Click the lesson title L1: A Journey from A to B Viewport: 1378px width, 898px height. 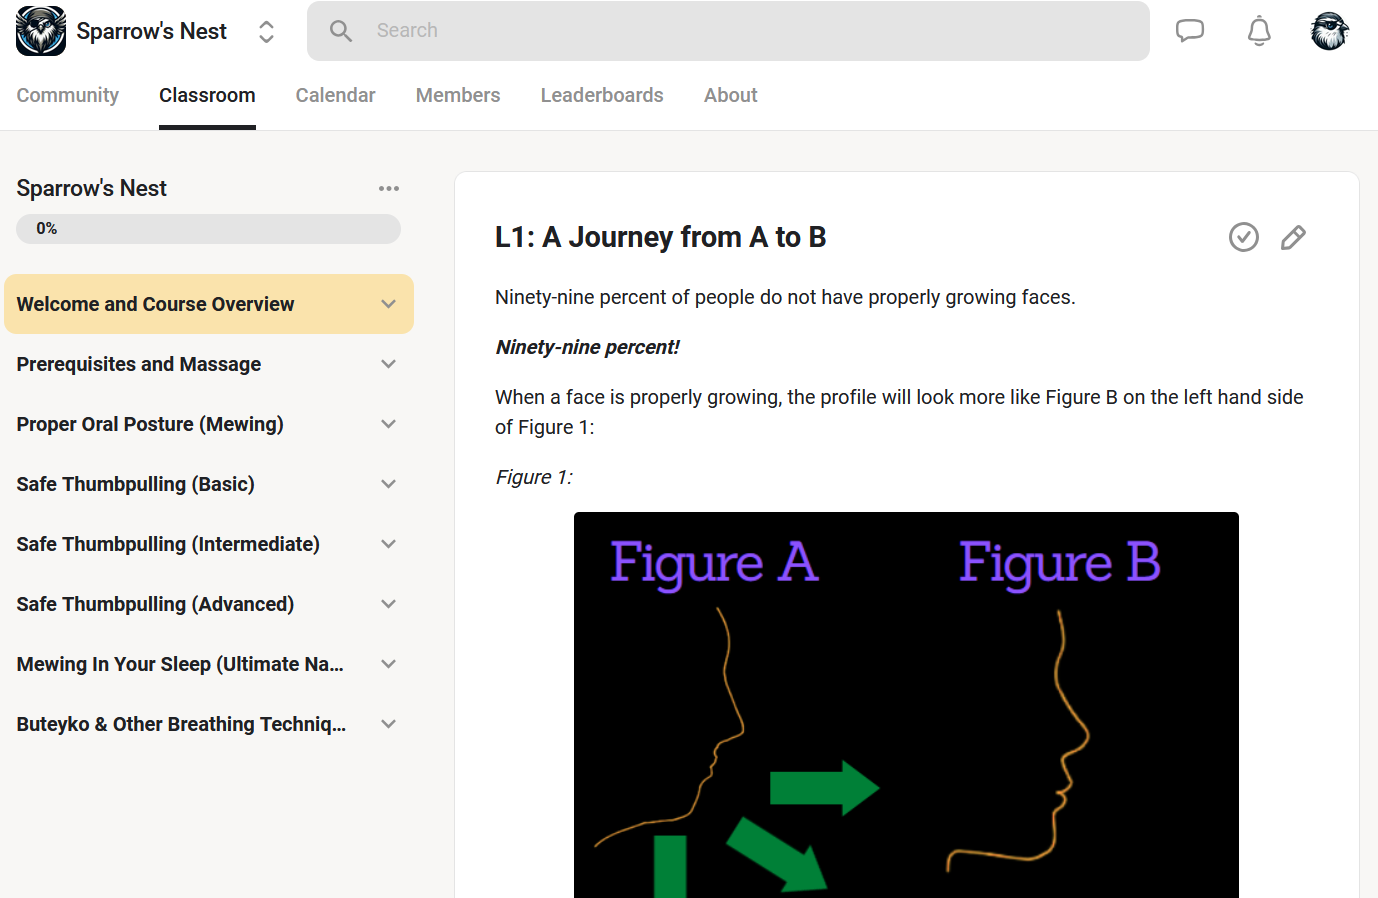coord(660,237)
